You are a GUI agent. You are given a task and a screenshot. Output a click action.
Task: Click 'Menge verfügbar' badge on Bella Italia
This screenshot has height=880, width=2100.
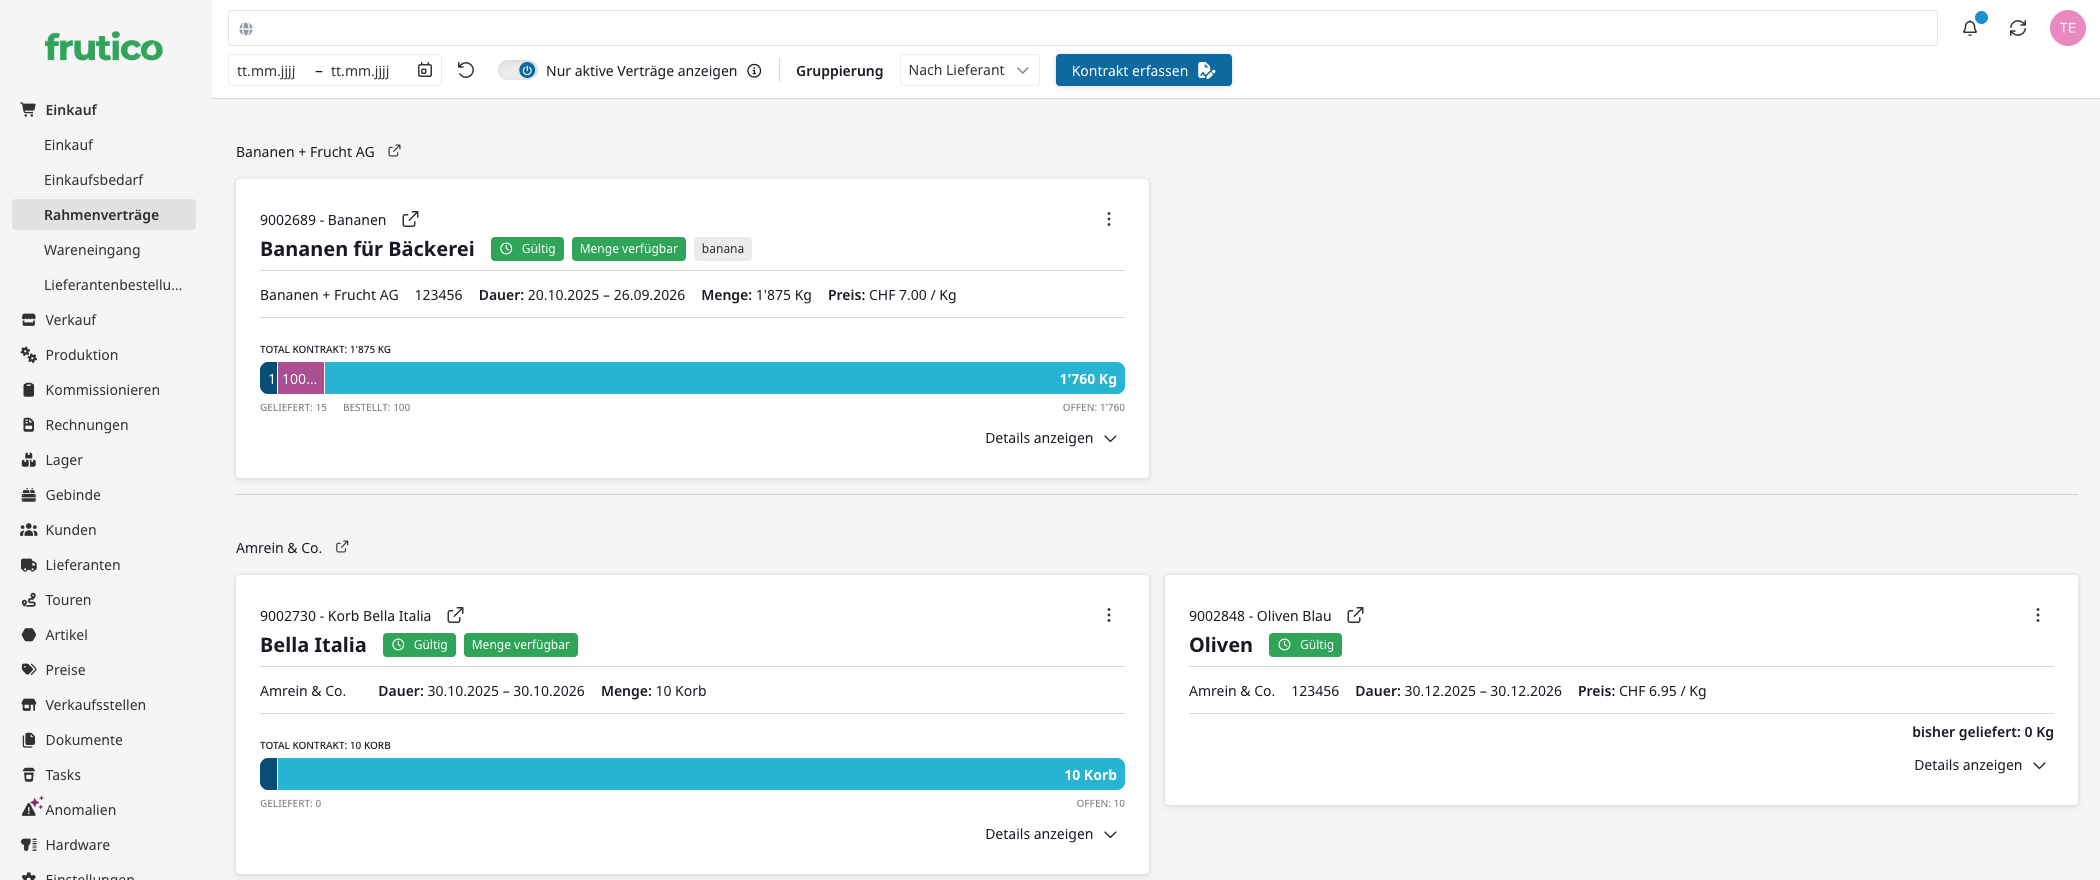point(521,645)
